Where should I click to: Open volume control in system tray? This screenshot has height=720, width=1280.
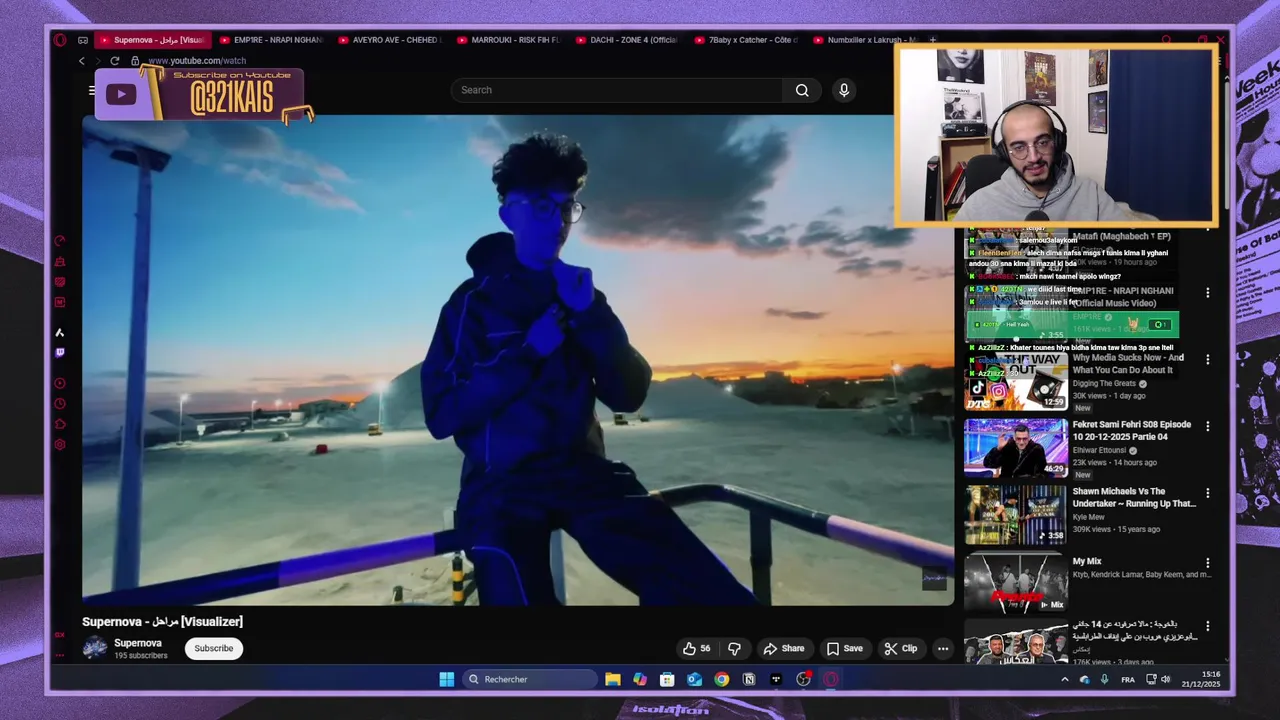1165,679
